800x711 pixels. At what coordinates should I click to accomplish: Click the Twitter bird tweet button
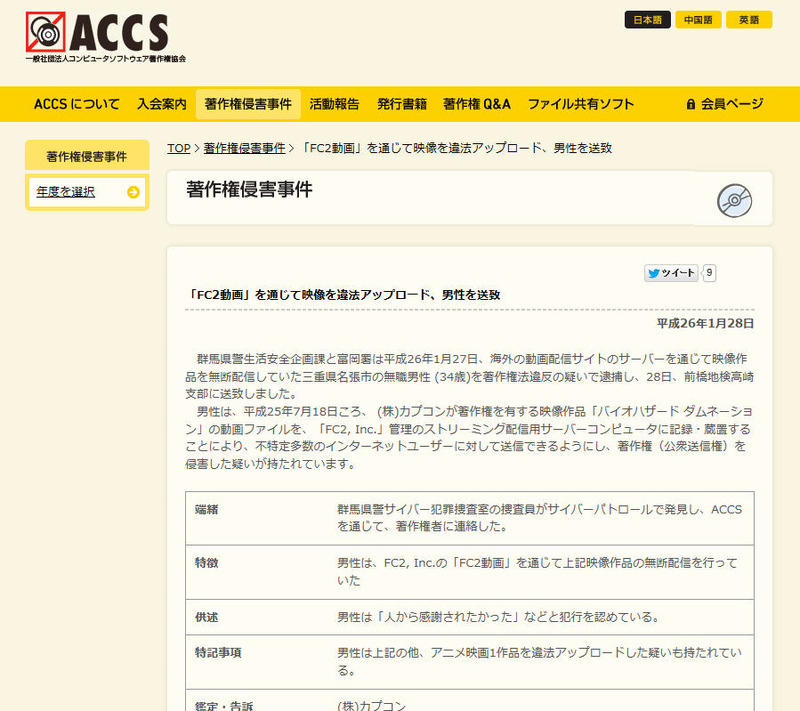pos(671,273)
